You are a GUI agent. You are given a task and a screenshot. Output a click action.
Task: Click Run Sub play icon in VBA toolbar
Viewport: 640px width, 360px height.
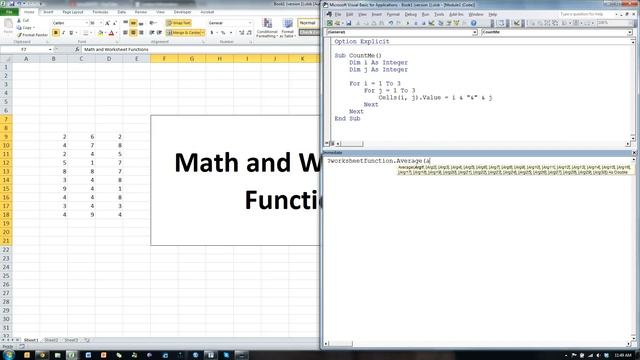tap(408, 23)
